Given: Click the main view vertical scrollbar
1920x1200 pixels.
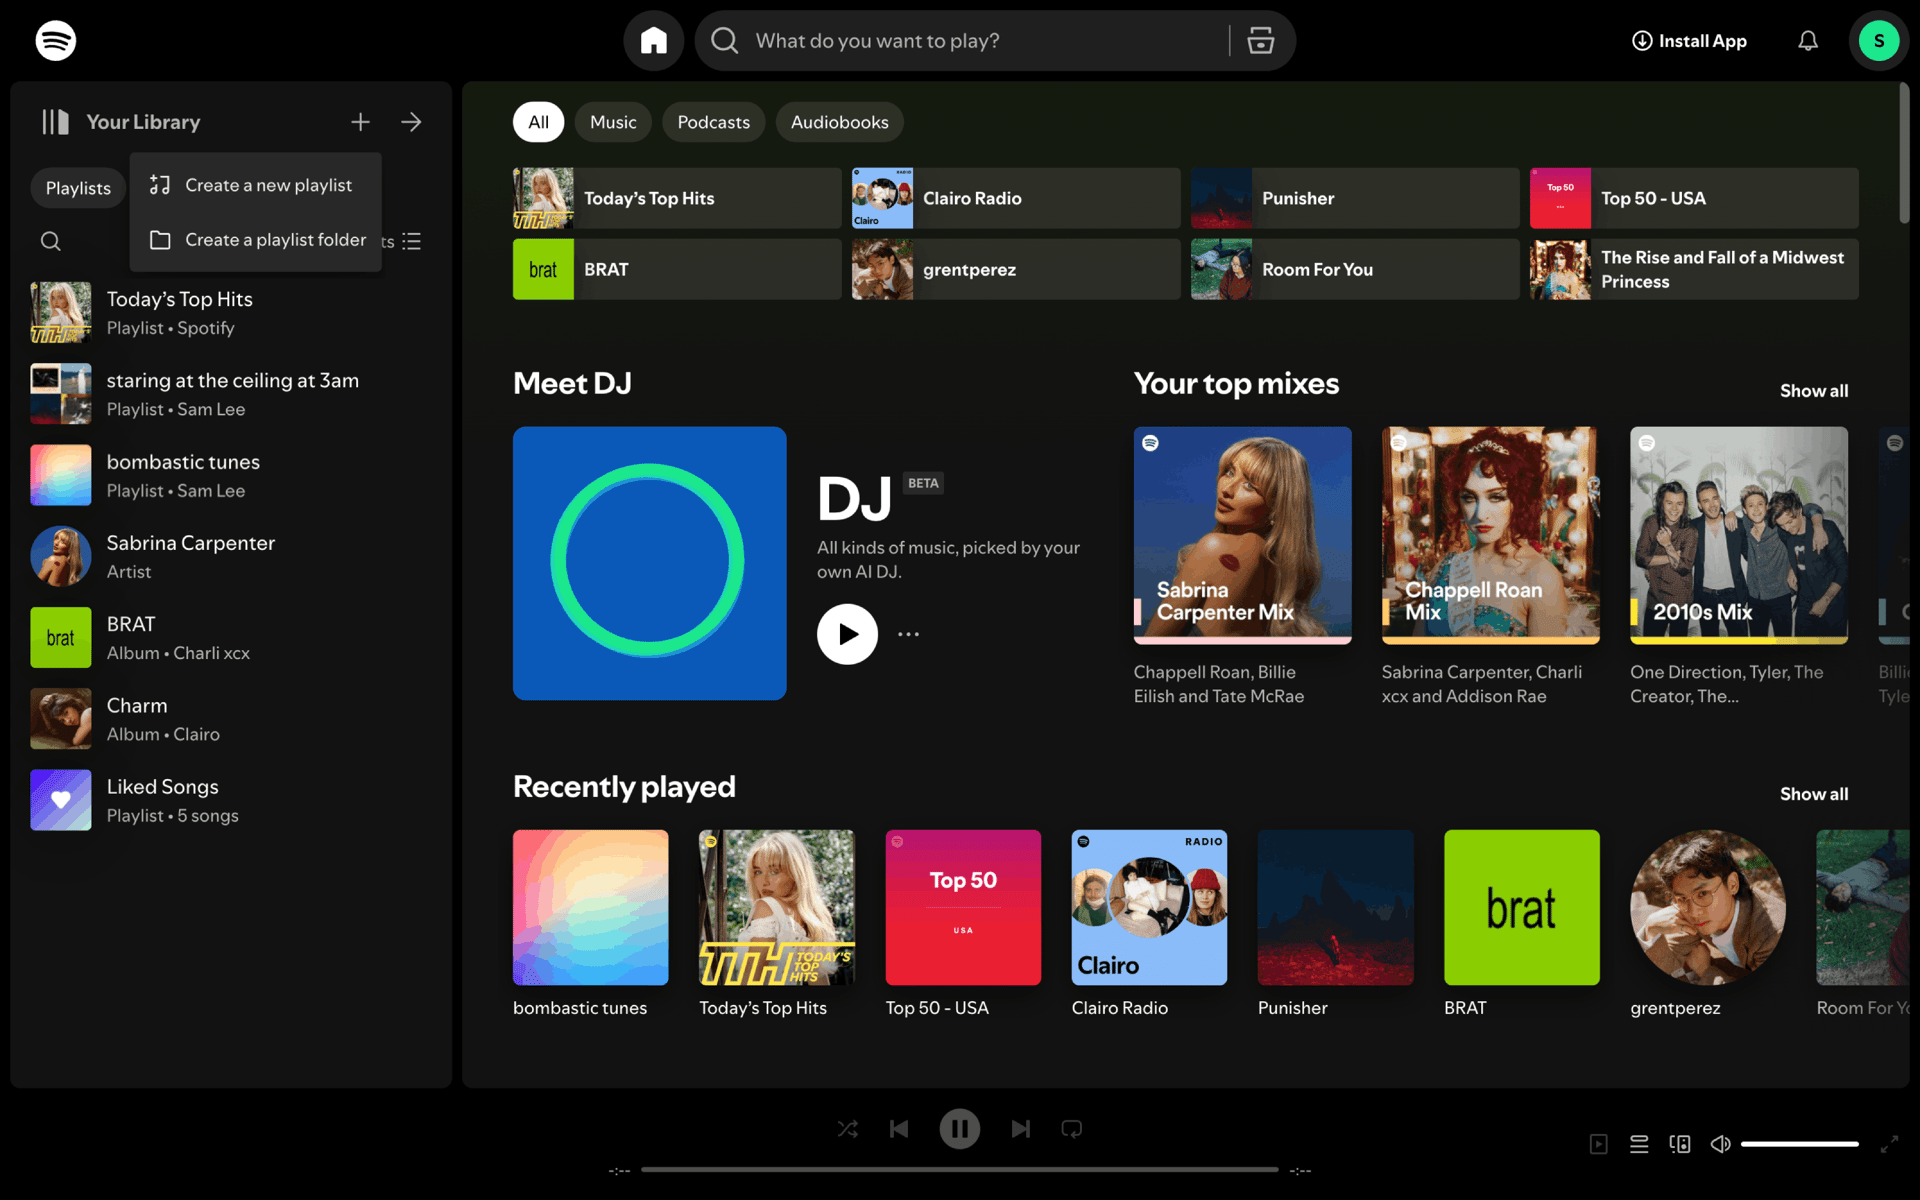Looking at the screenshot, I should [x=1904, y=154].
